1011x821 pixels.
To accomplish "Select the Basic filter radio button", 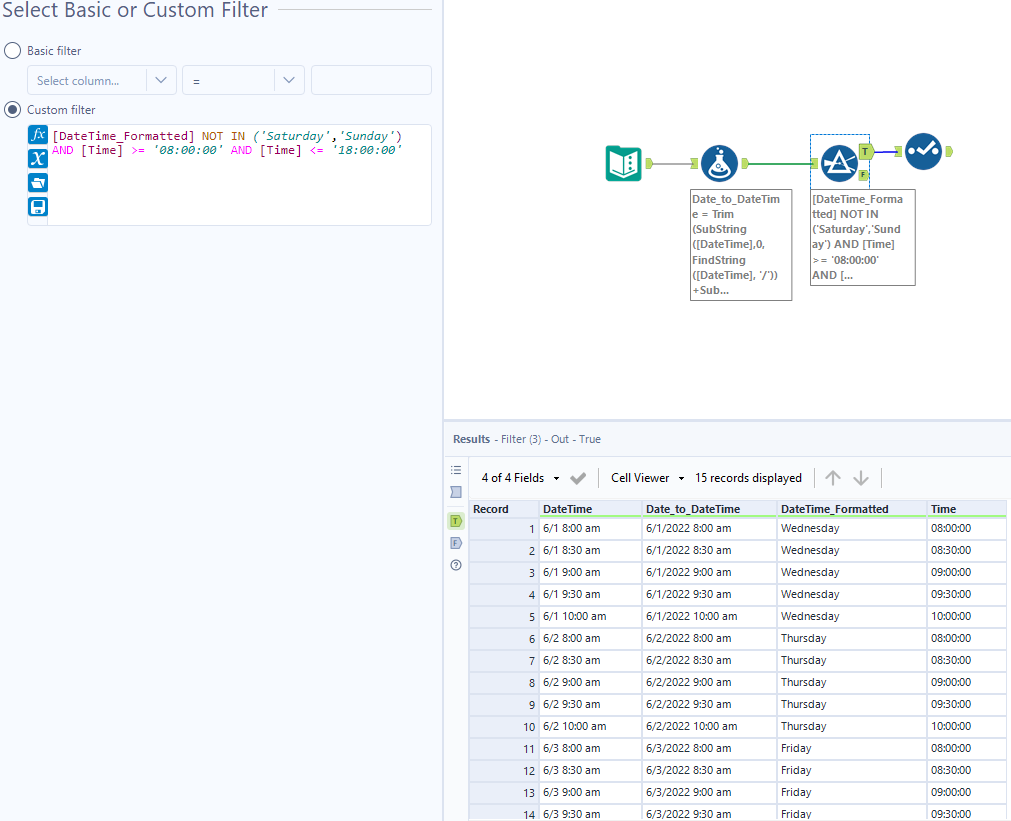I will (13, 51).
